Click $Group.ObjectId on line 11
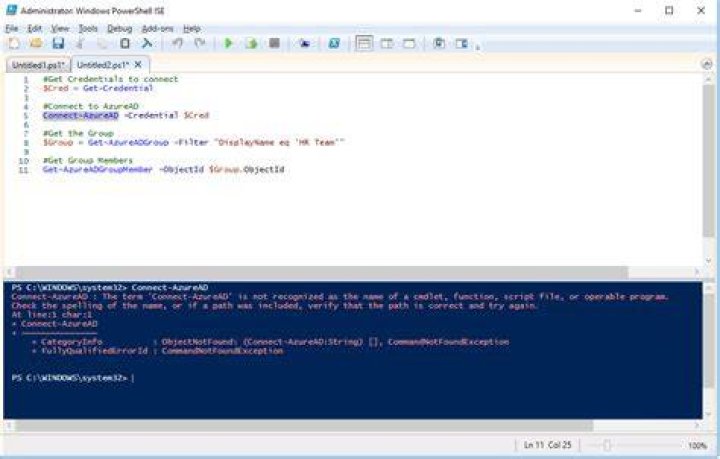Image resolution: width=720 pixels, height=459 pixels. [x=247, y=169]
